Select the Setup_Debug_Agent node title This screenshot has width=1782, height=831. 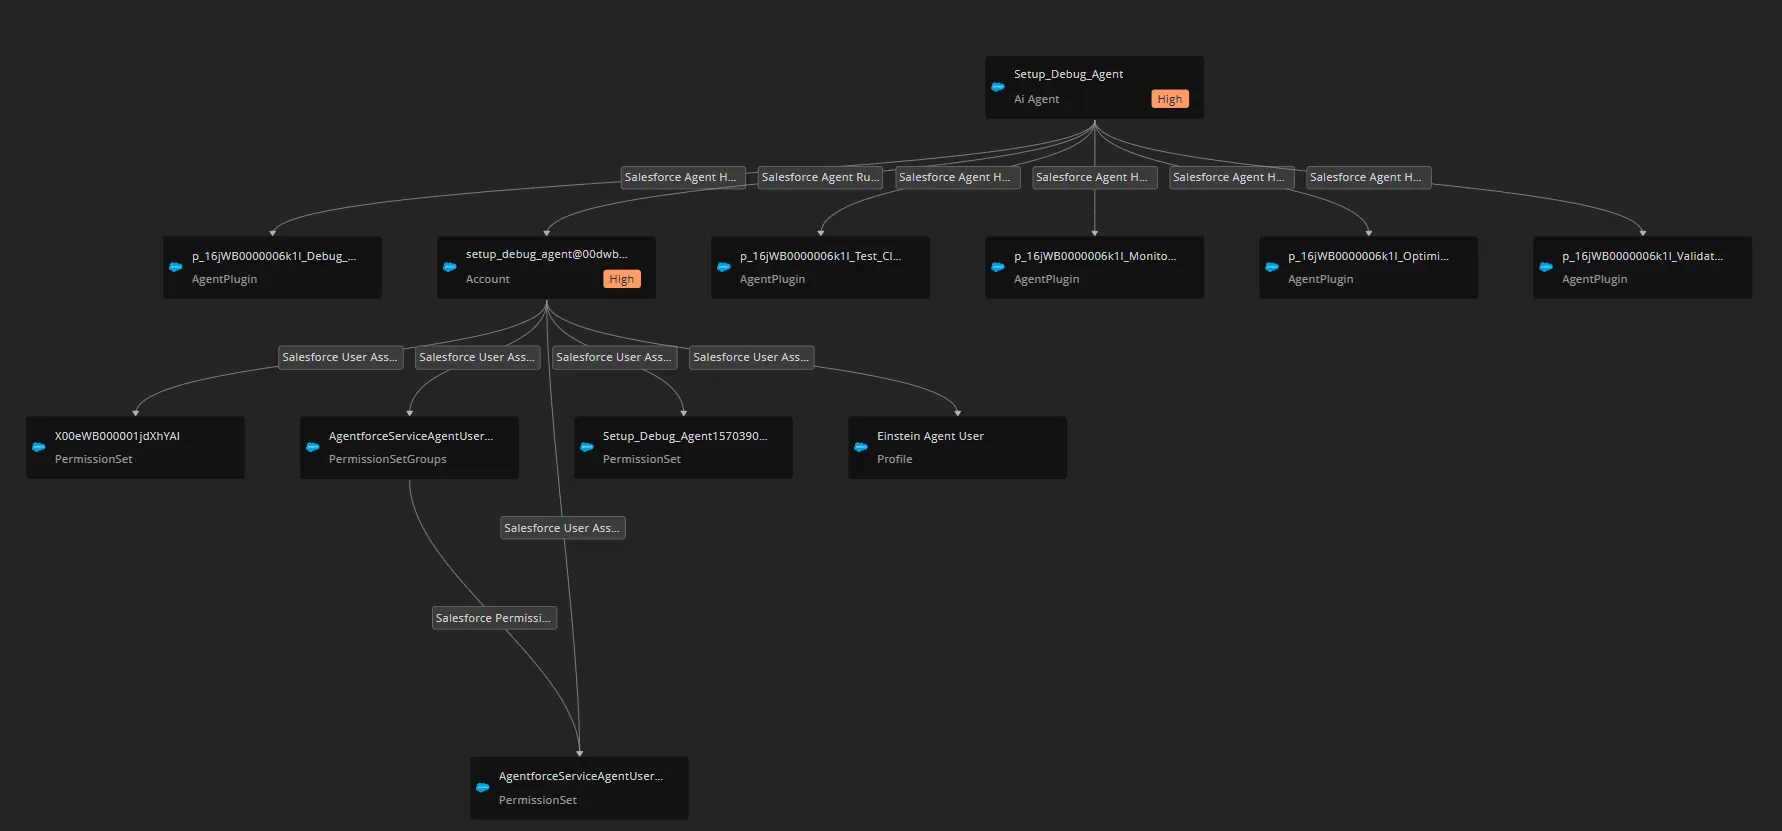pyautogui.click(x=1068, y=74)
